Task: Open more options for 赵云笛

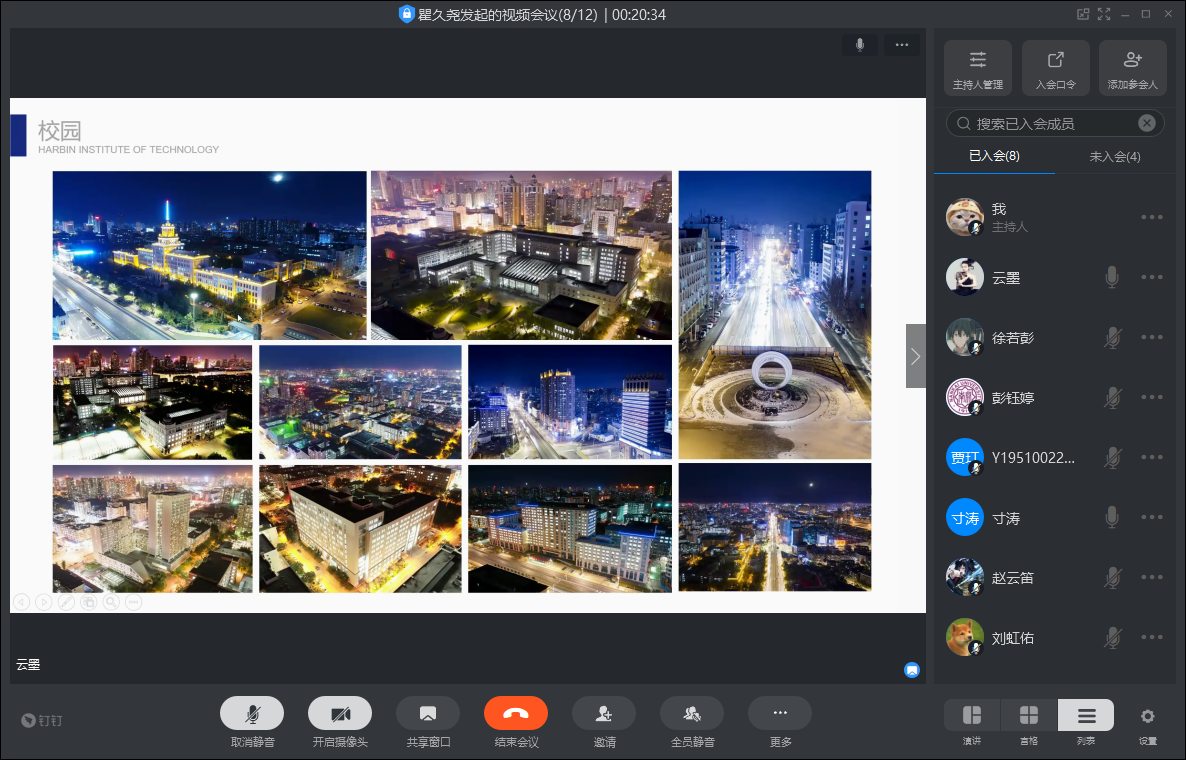Action: [1152, 577]
